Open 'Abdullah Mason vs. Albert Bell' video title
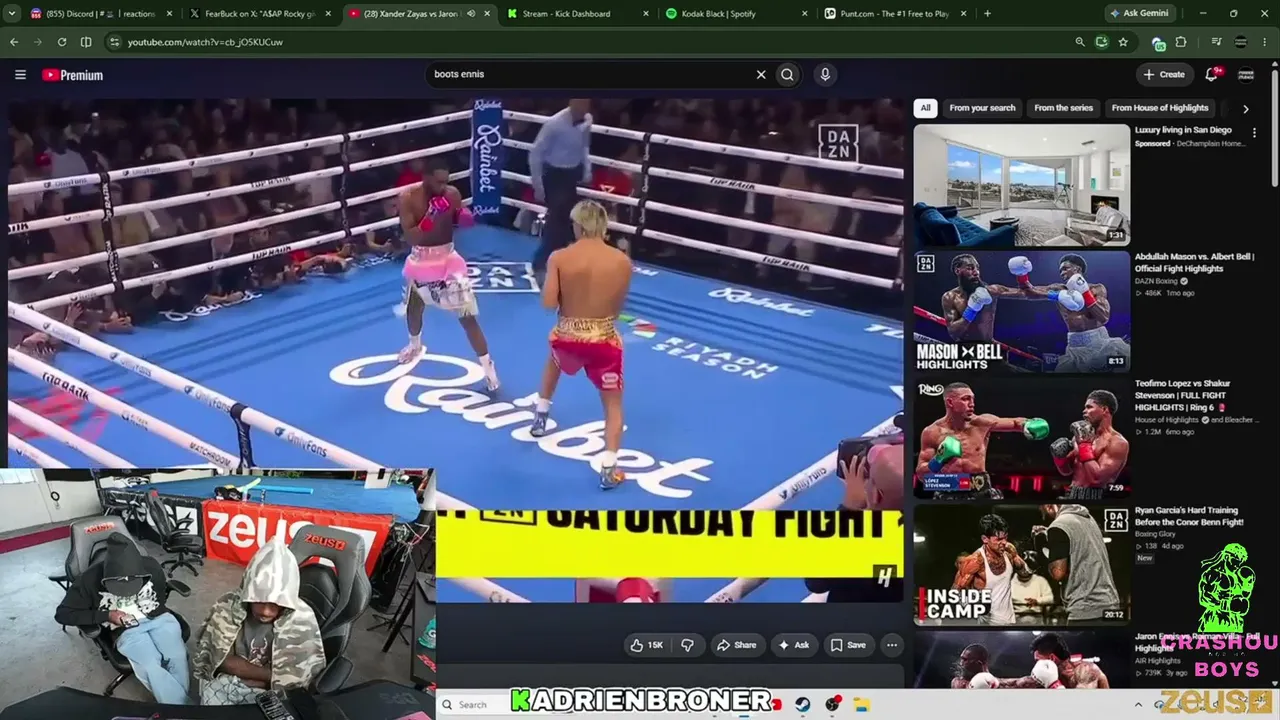 click(x=1194, y=263)
